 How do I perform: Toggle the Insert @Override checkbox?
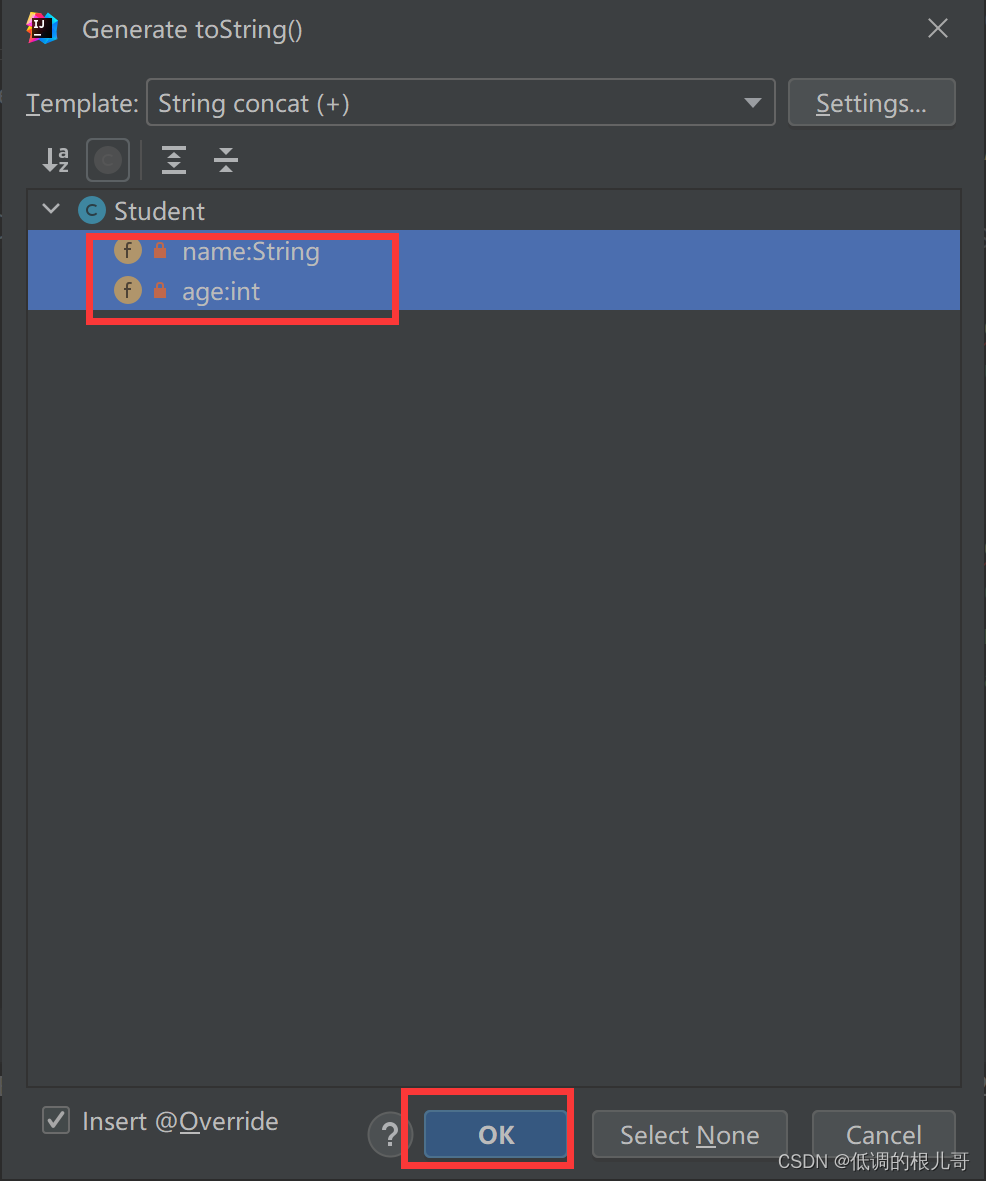pos(56,1120)
